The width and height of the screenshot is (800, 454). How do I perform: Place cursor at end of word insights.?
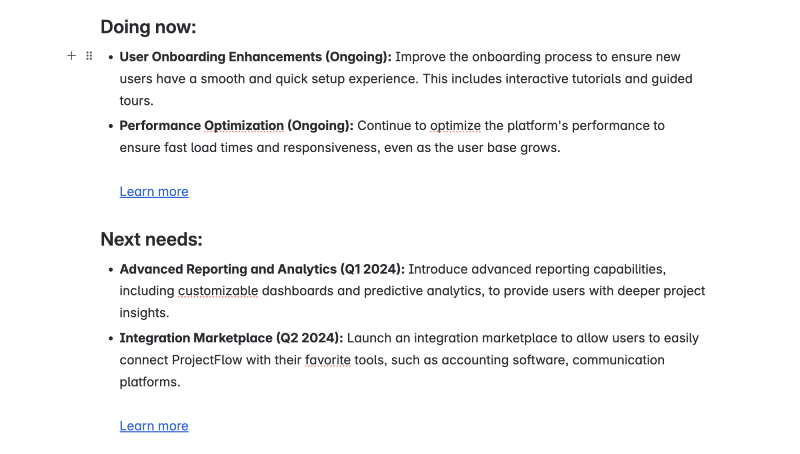pyautogui.click(x=169, y=313)
